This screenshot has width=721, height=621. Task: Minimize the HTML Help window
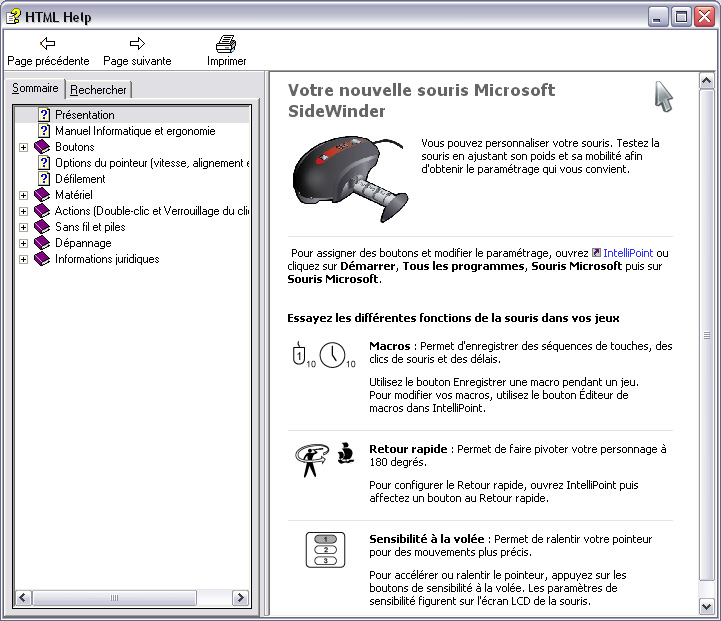click(x=658, y=17)
